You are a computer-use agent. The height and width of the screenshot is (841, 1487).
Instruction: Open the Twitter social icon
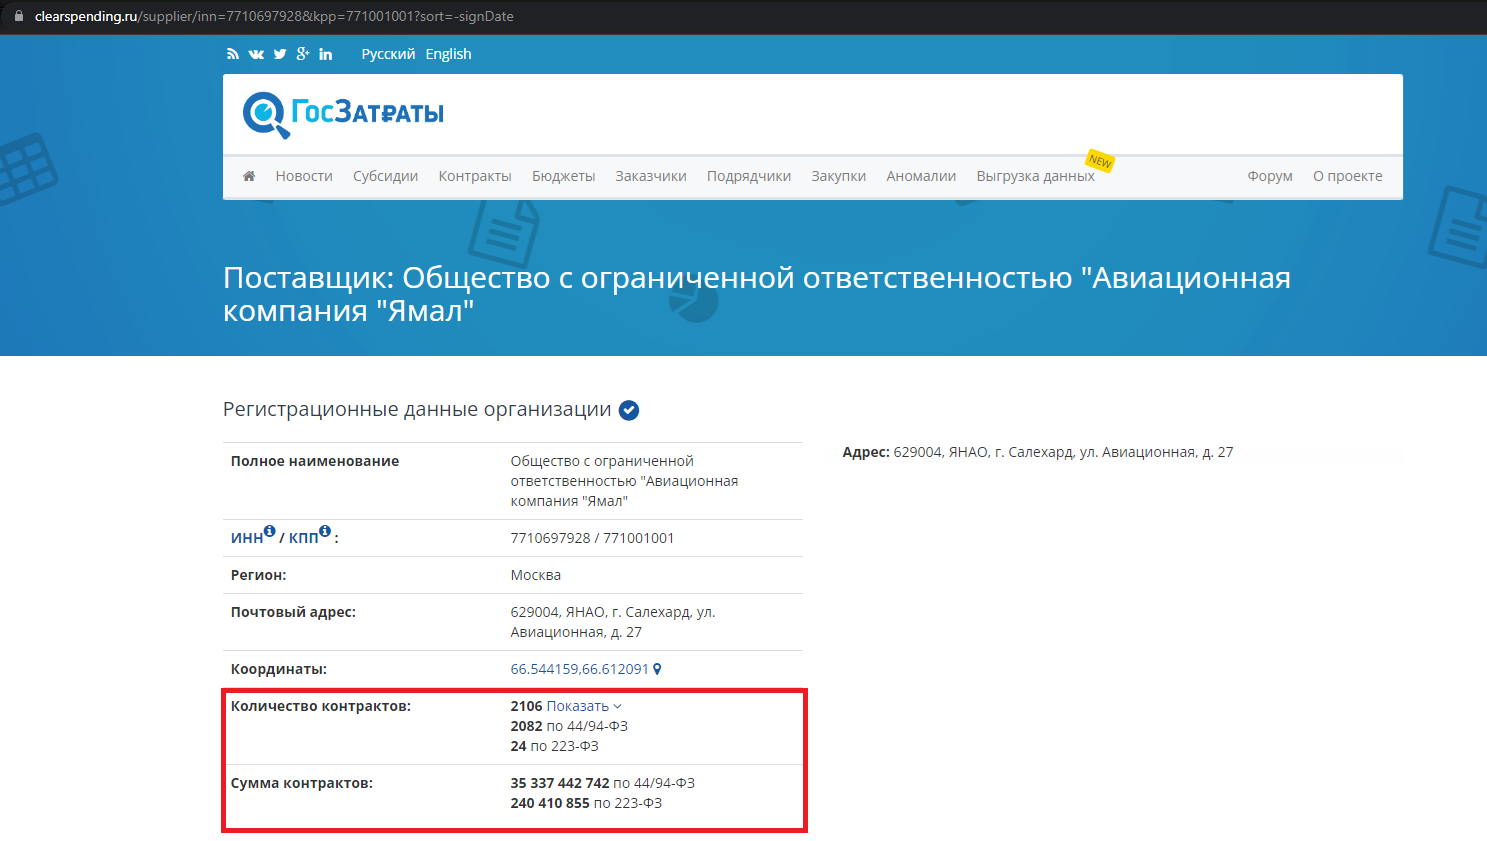pyautogui.click(x=280, y=54)
